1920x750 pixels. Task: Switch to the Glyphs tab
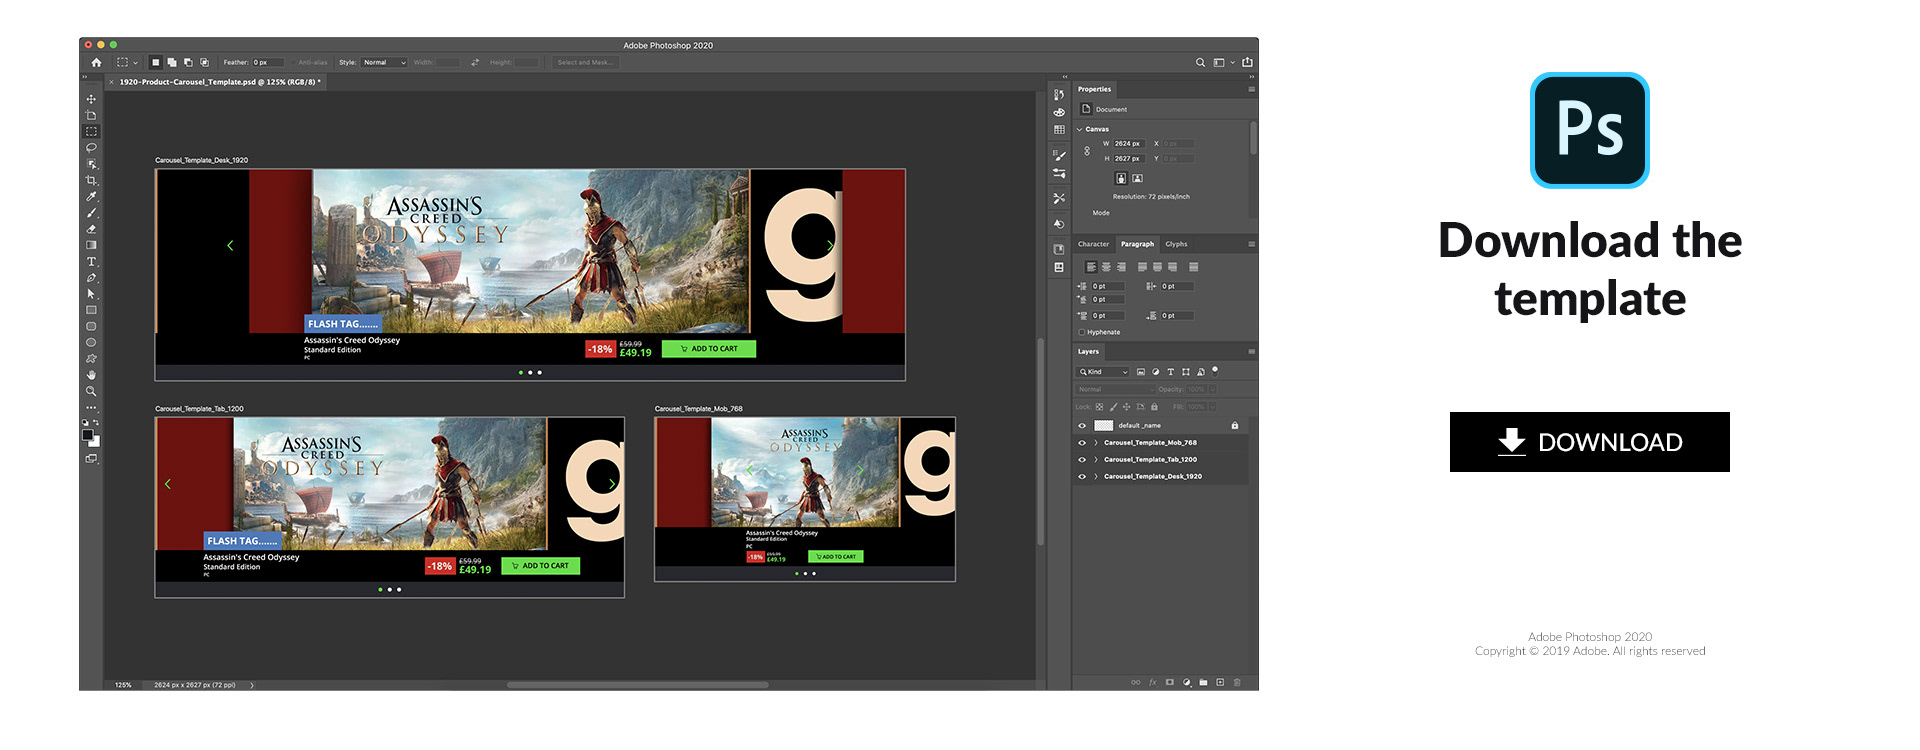1176,244
